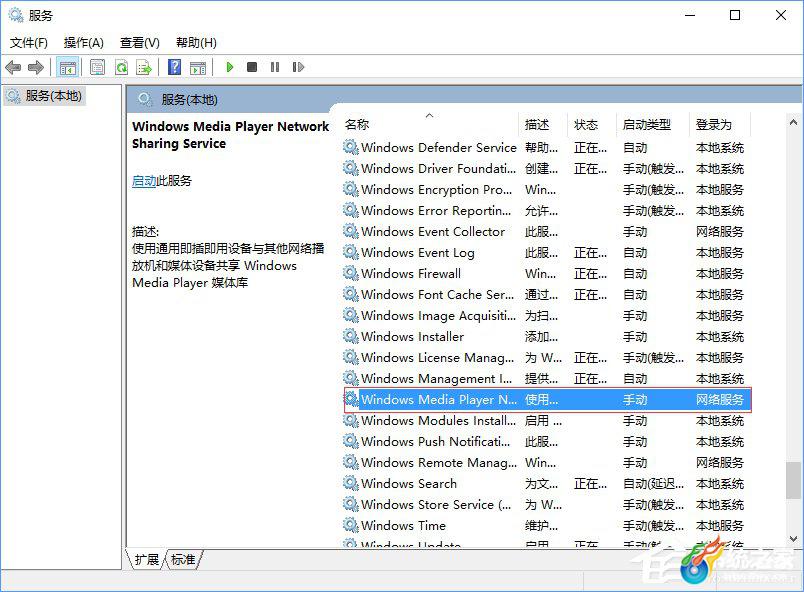Select the Windows Modules Installer row
The width and height of the screenshot is (804, 592).
coord(547,421)
